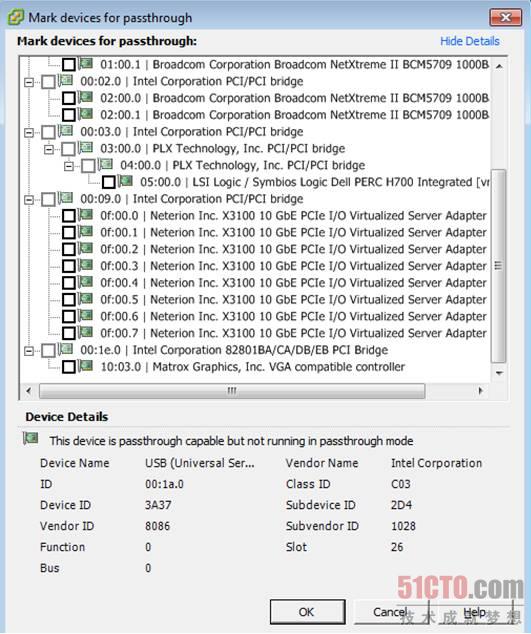This screenshot has width=531, height=634.
Task: Check the 0f:00.3 Neterion X3100 checkbox
Action: (x=69, y=266)
